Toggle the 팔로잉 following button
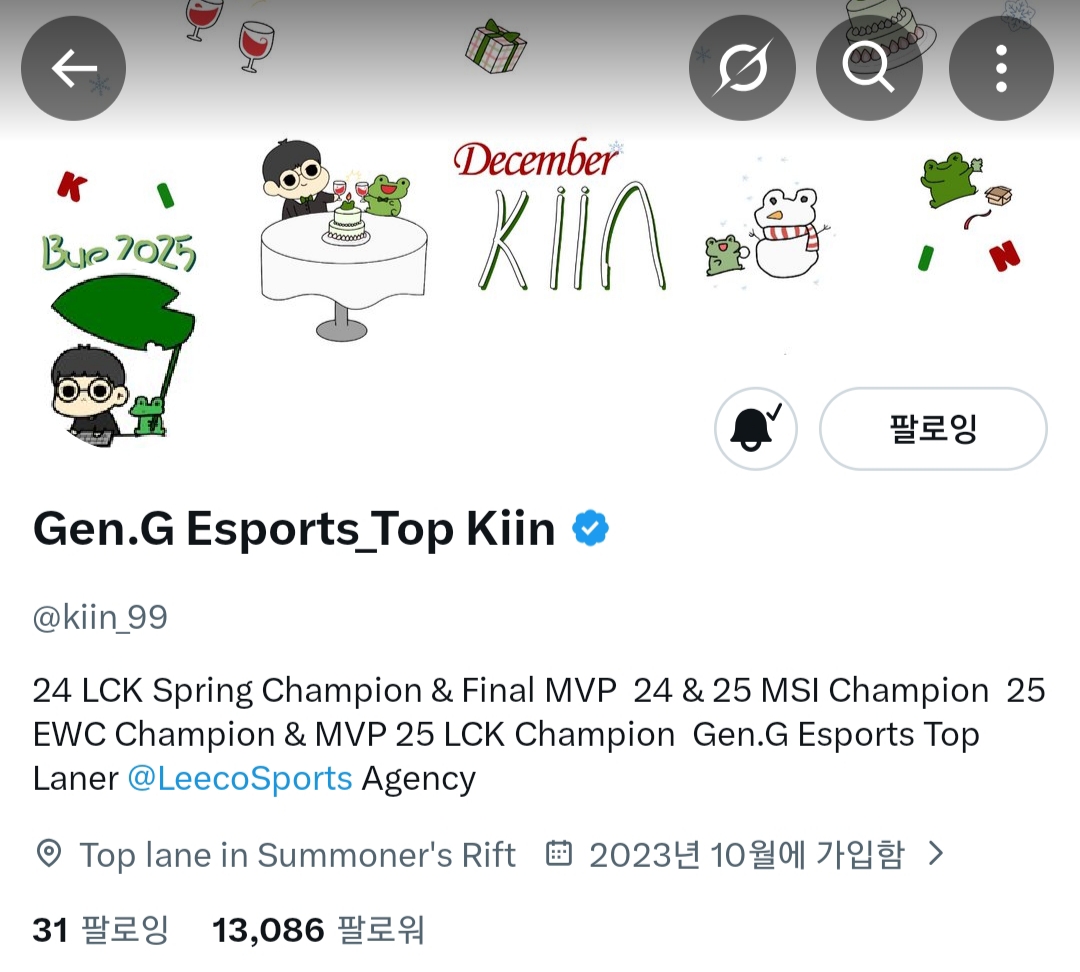The width and height of the screenshot is (1080, 972). point(933,428)
